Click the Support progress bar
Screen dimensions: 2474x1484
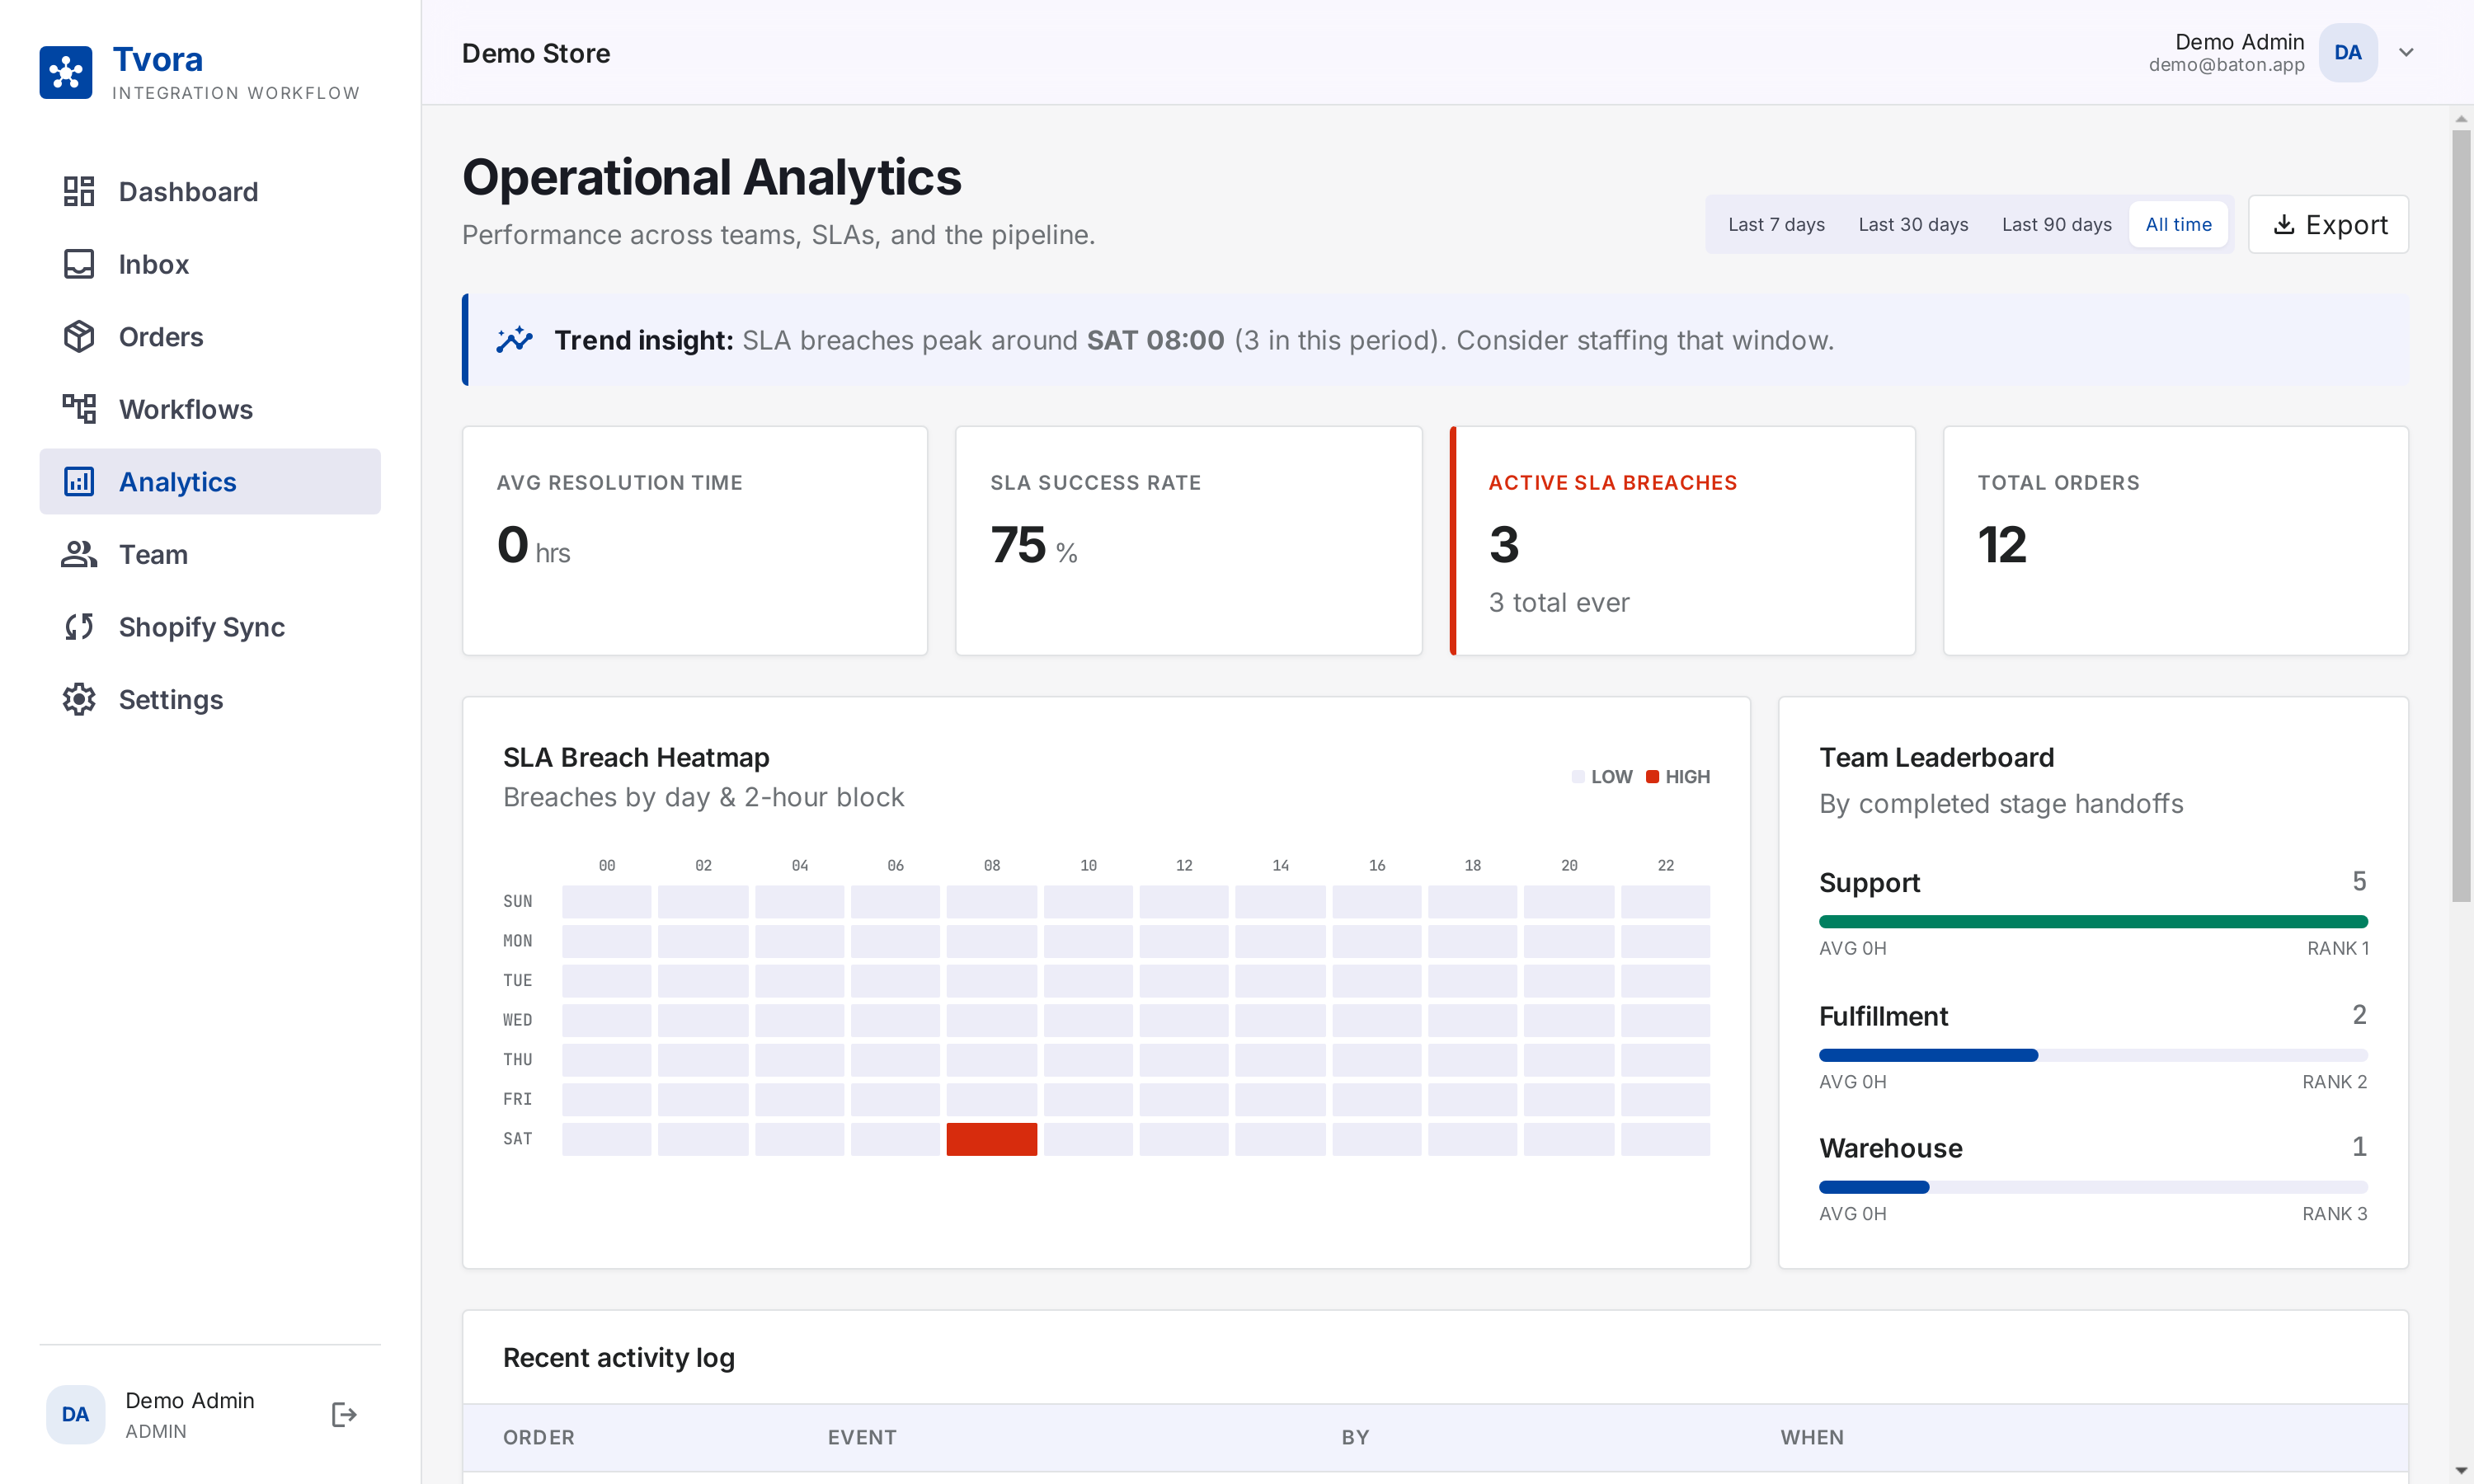[x=2093, y=922]
